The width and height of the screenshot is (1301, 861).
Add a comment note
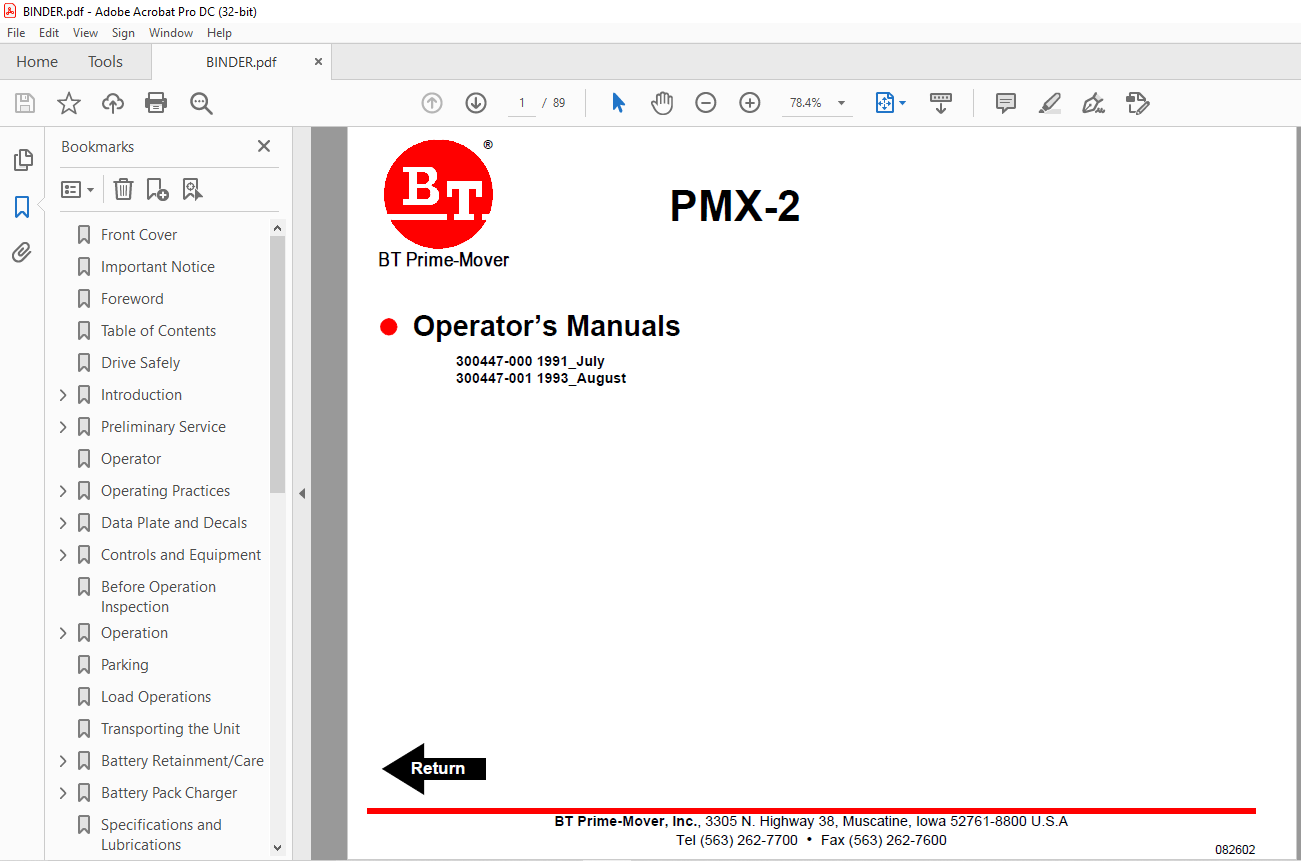(1006, 103)
